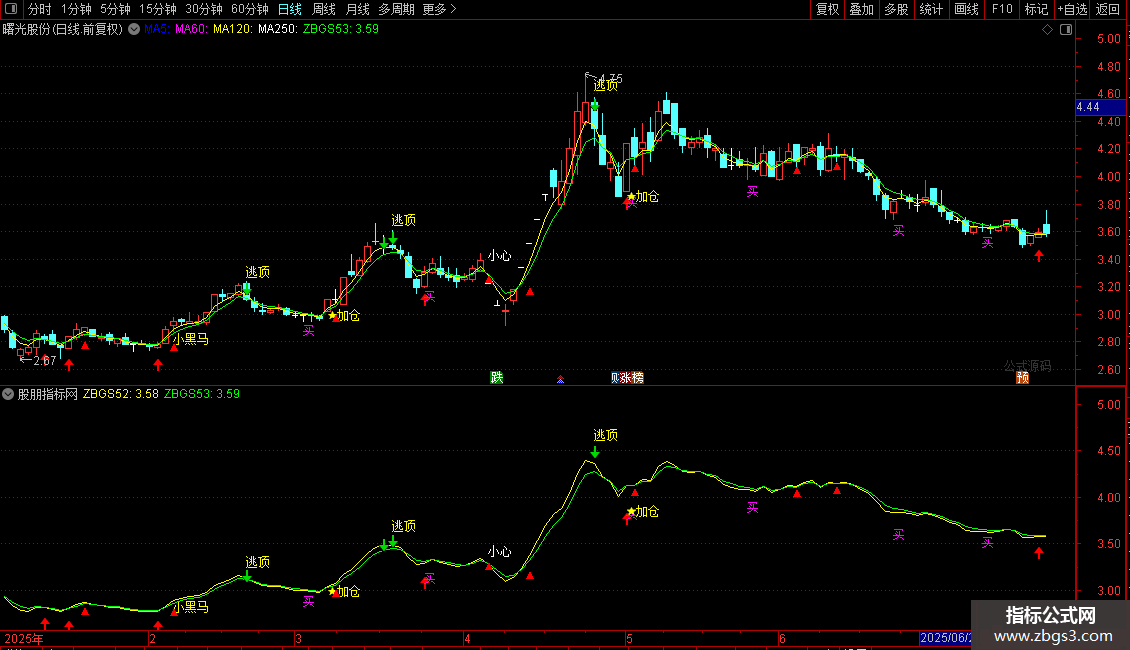Expand the 曙光股份 indicator settings chevron

(134, 30)
